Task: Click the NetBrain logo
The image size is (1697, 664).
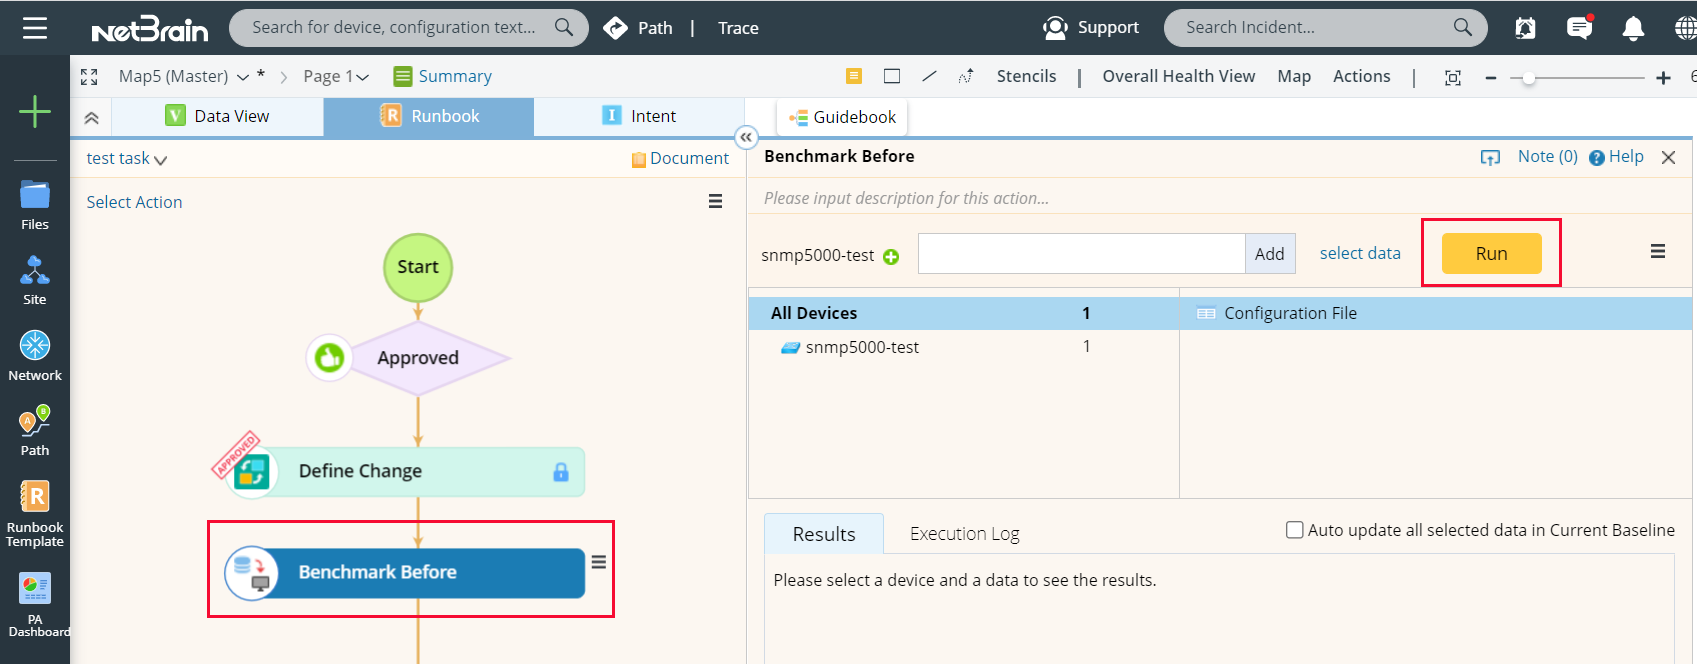Action: pos(150,29)
